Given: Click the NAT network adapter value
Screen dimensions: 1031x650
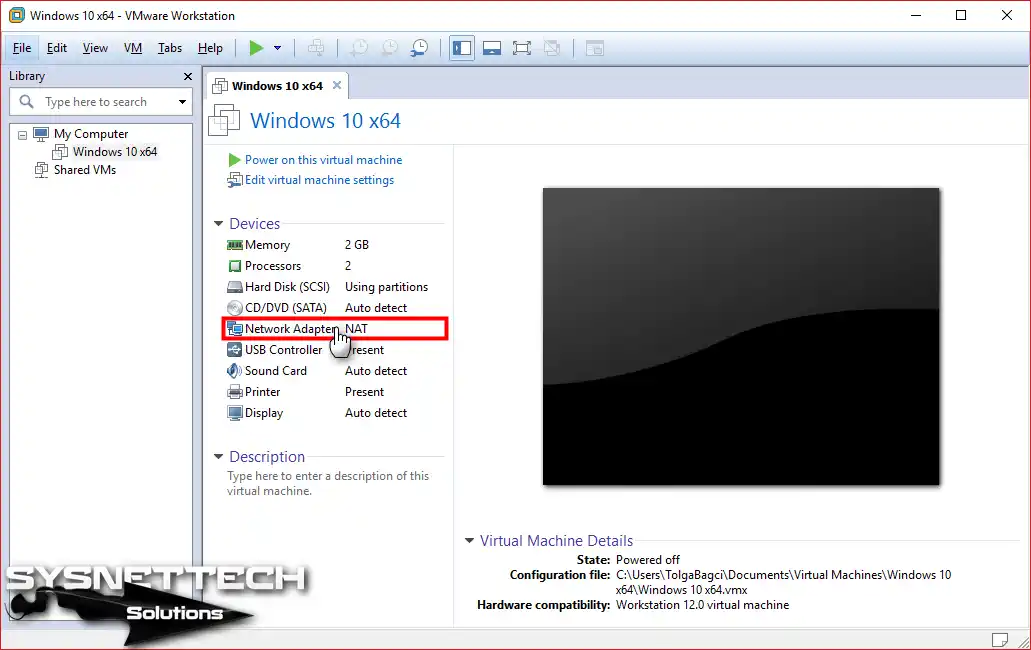Looking at the screenshot, I should click(x=356, y=329).
